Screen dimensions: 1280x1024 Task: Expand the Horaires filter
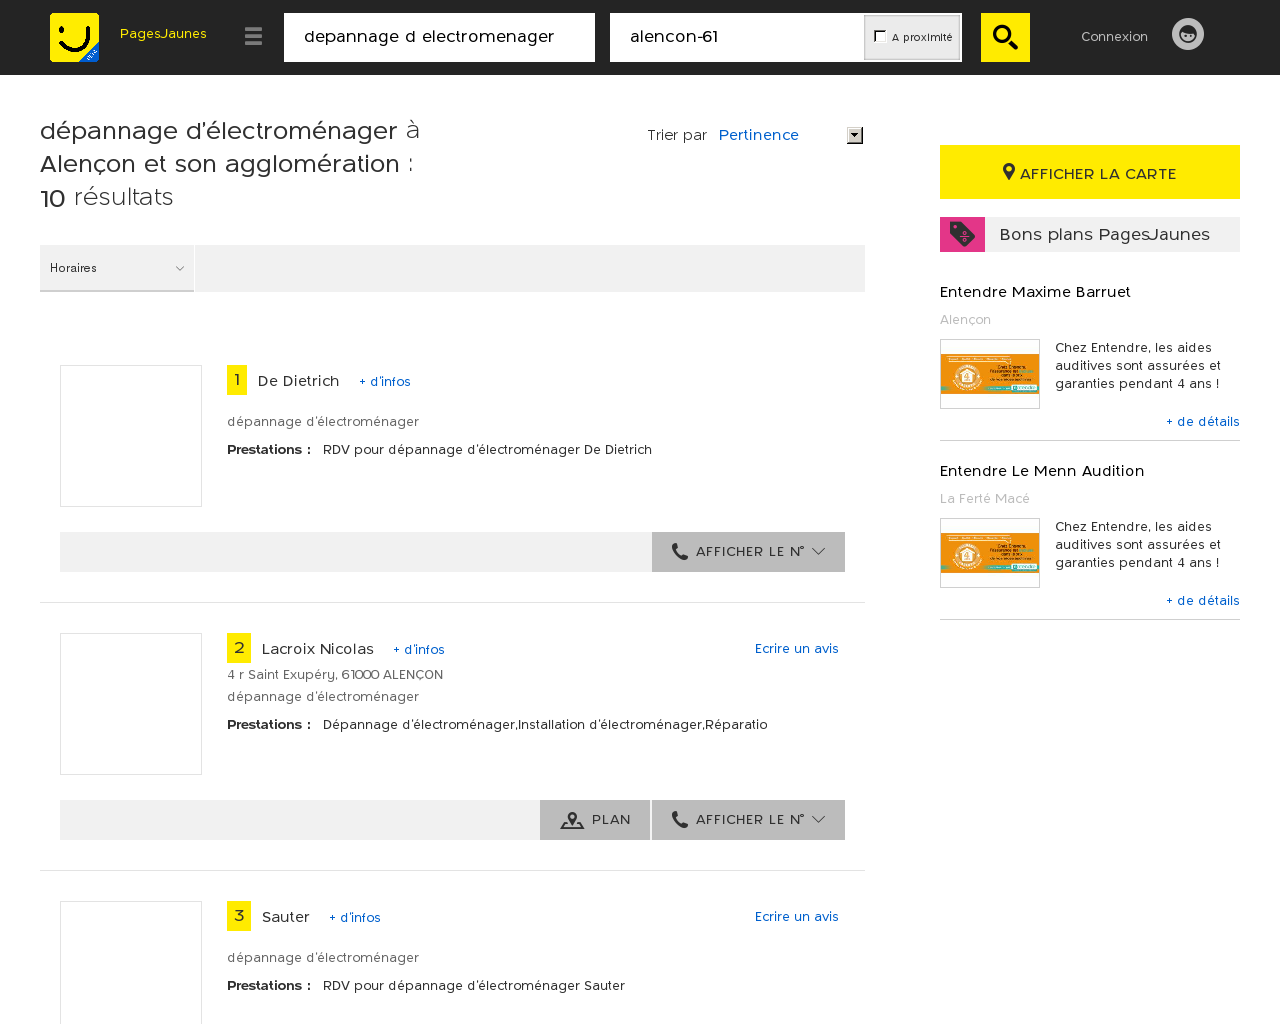click(x=117, y=268)
